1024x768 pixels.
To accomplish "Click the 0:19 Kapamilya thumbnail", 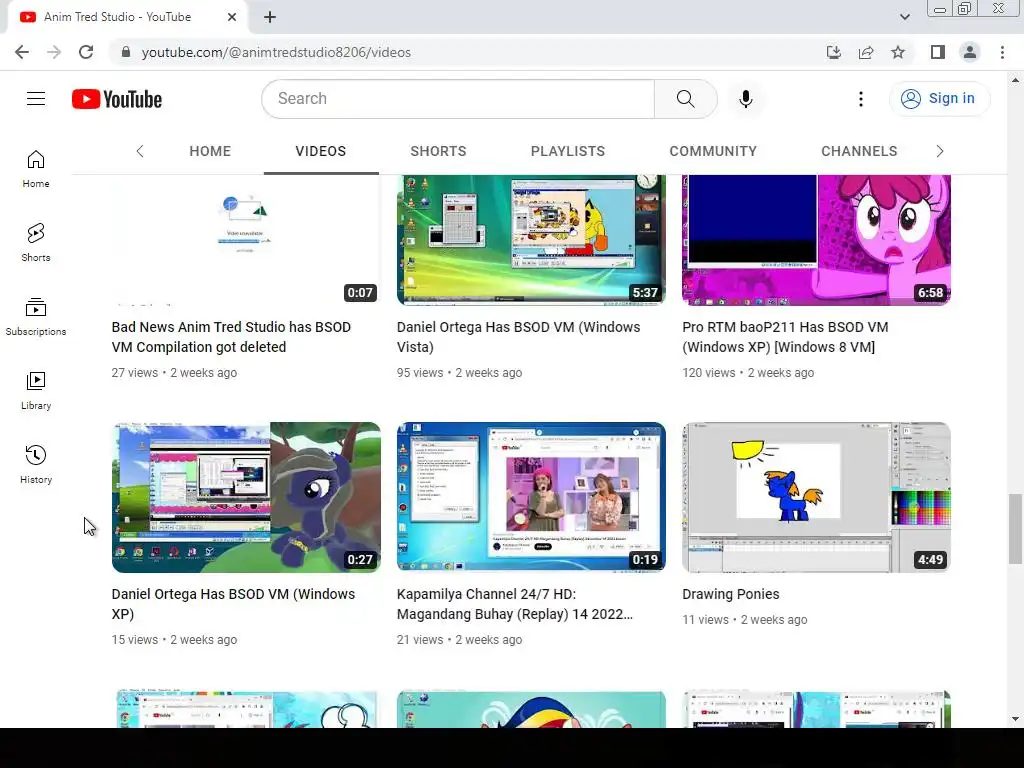I will 531,497.
